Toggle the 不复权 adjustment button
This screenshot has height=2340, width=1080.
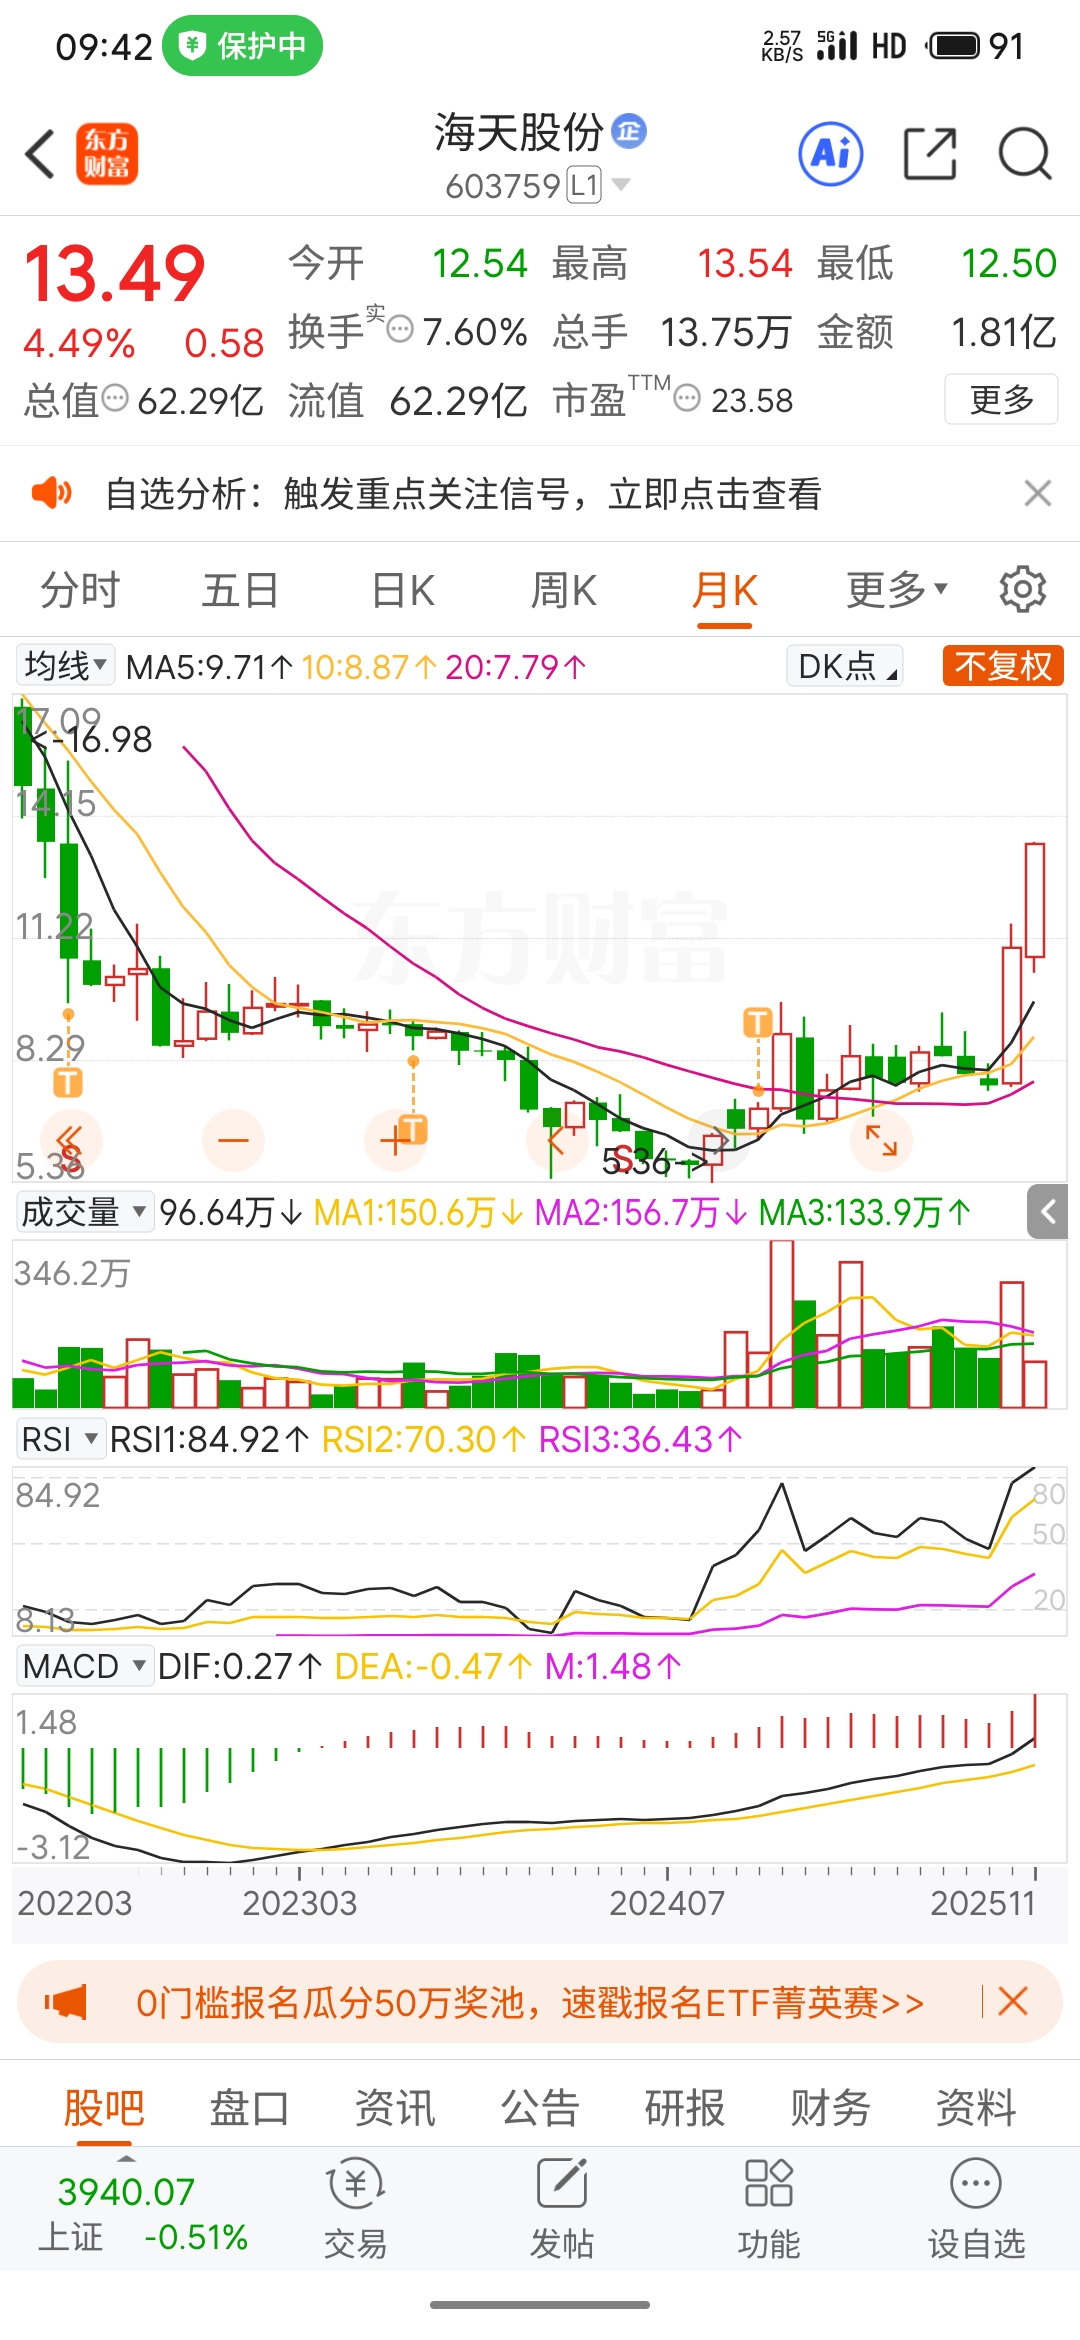tap(1003, 665)
